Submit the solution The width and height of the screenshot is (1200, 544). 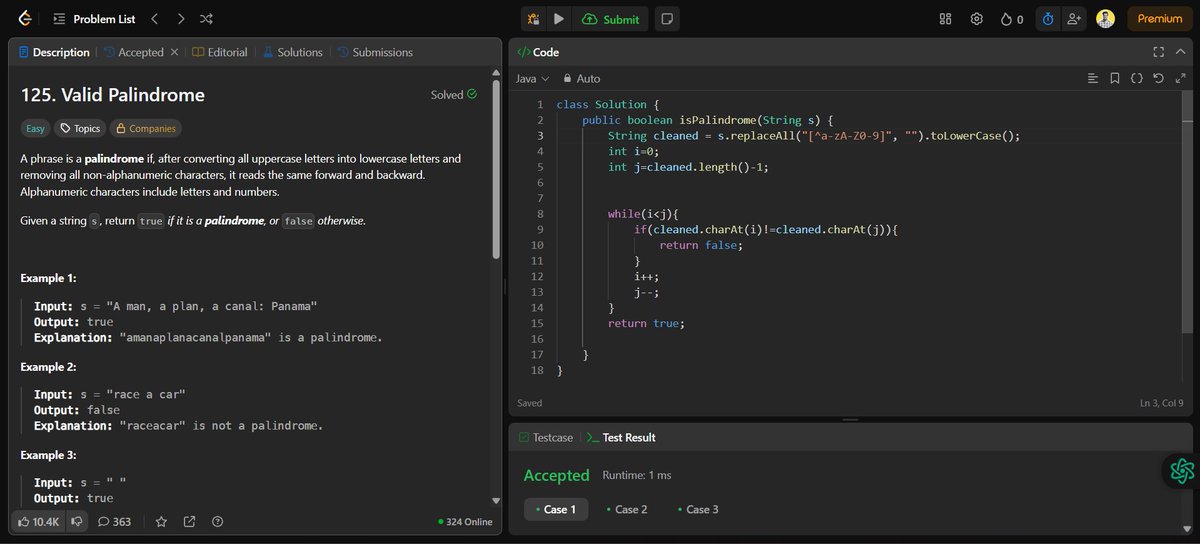pos(610,19)
